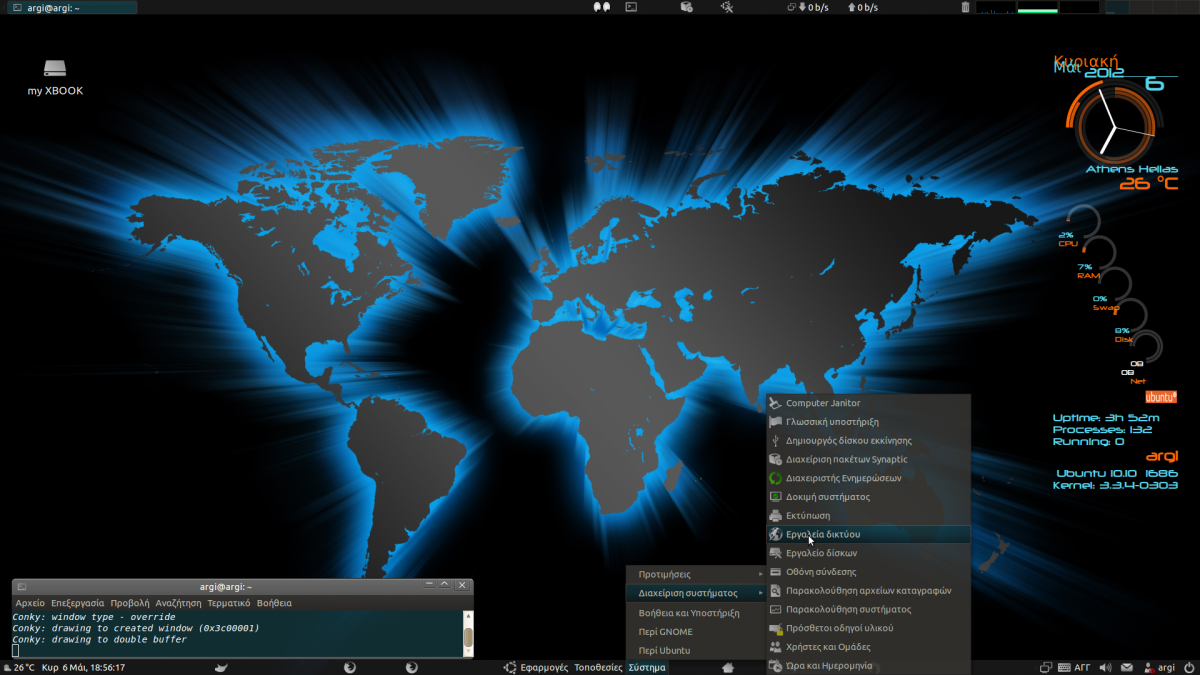
Task: Click the terminal scrollbar down arrow
Action: (468, 652)
